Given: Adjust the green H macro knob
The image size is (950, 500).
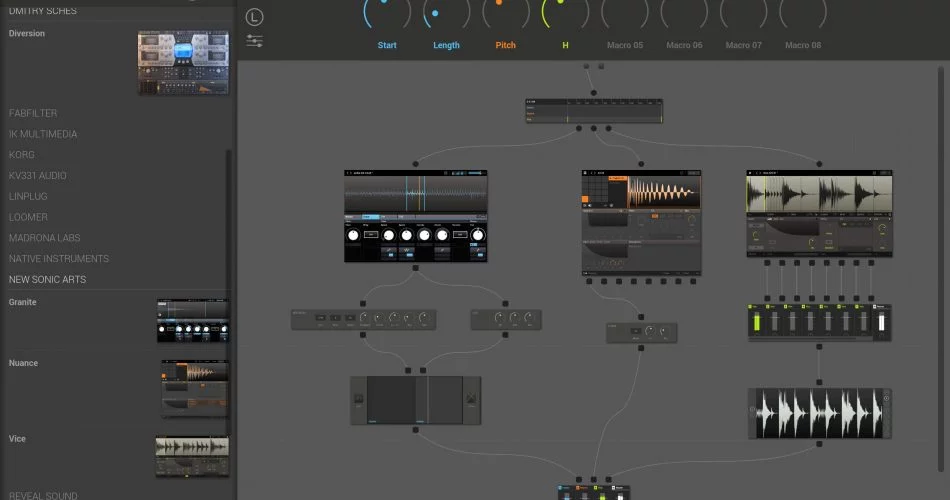Looking at the screenshot, I should [565, 12].
